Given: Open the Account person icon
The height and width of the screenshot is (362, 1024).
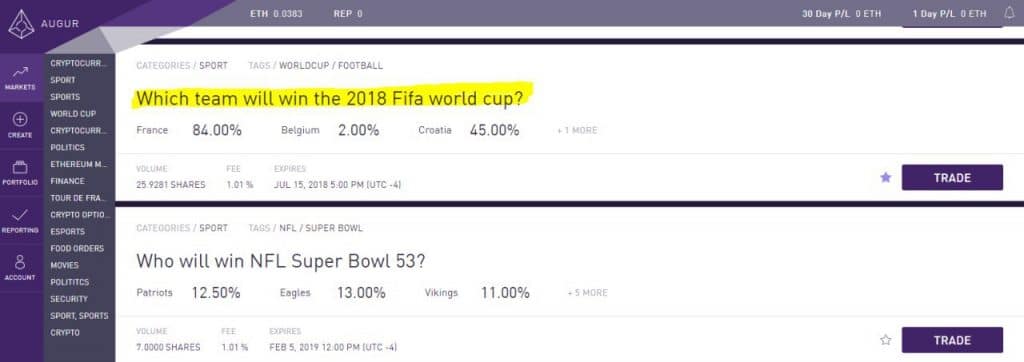Looking at the screenshot, I should [x=20, y=262].
